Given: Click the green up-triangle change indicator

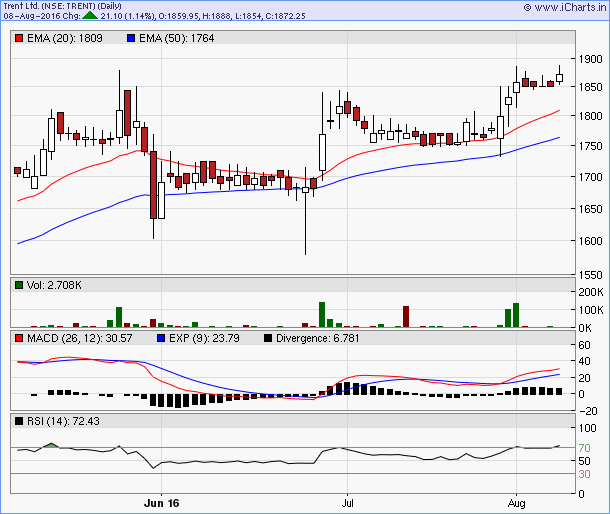Looking at the screenshot, I should 90,16.
